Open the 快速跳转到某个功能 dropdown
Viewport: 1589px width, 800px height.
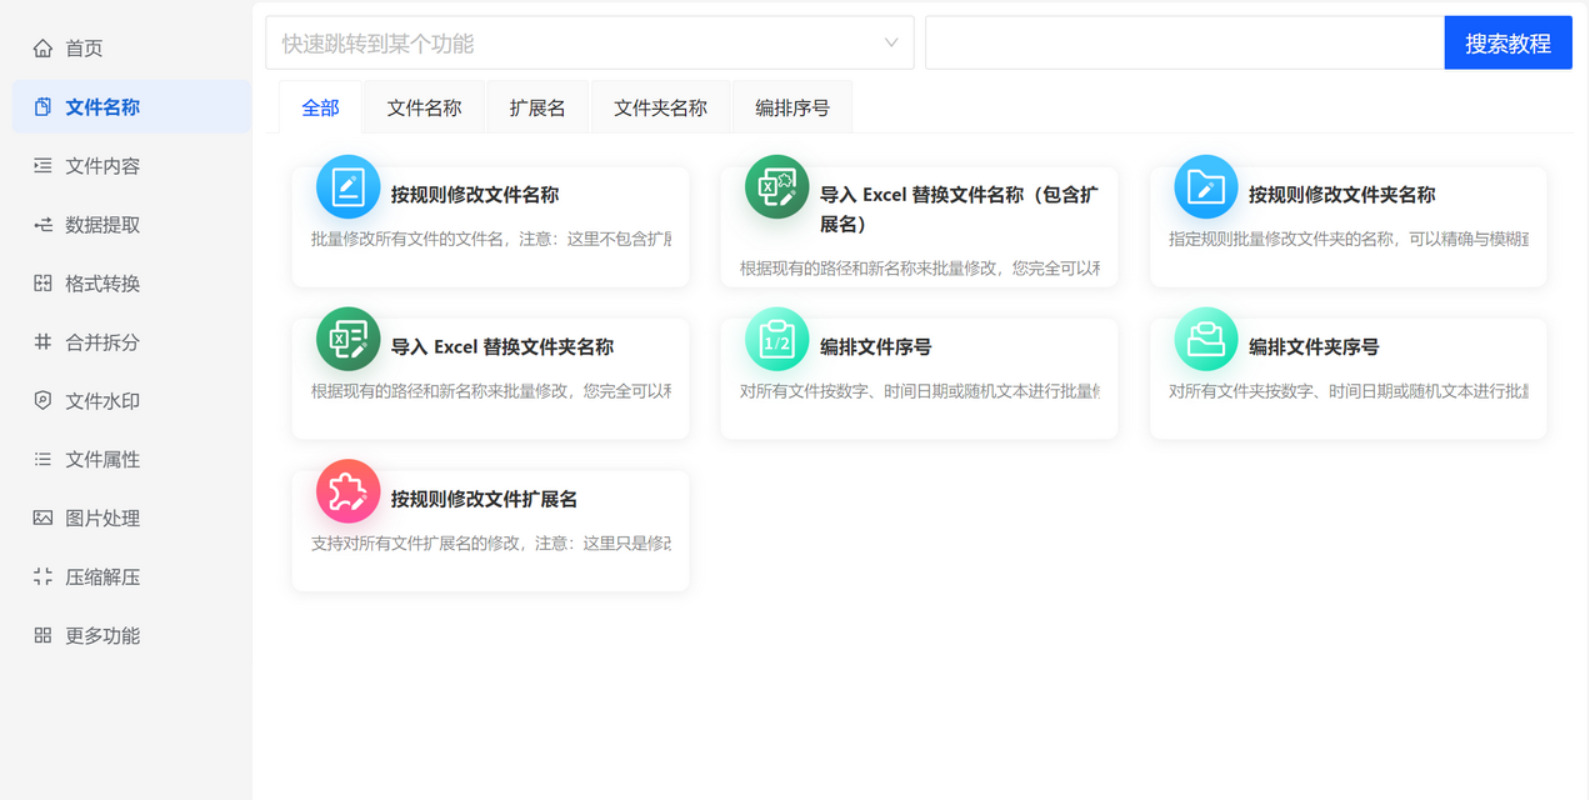[590, 43]
